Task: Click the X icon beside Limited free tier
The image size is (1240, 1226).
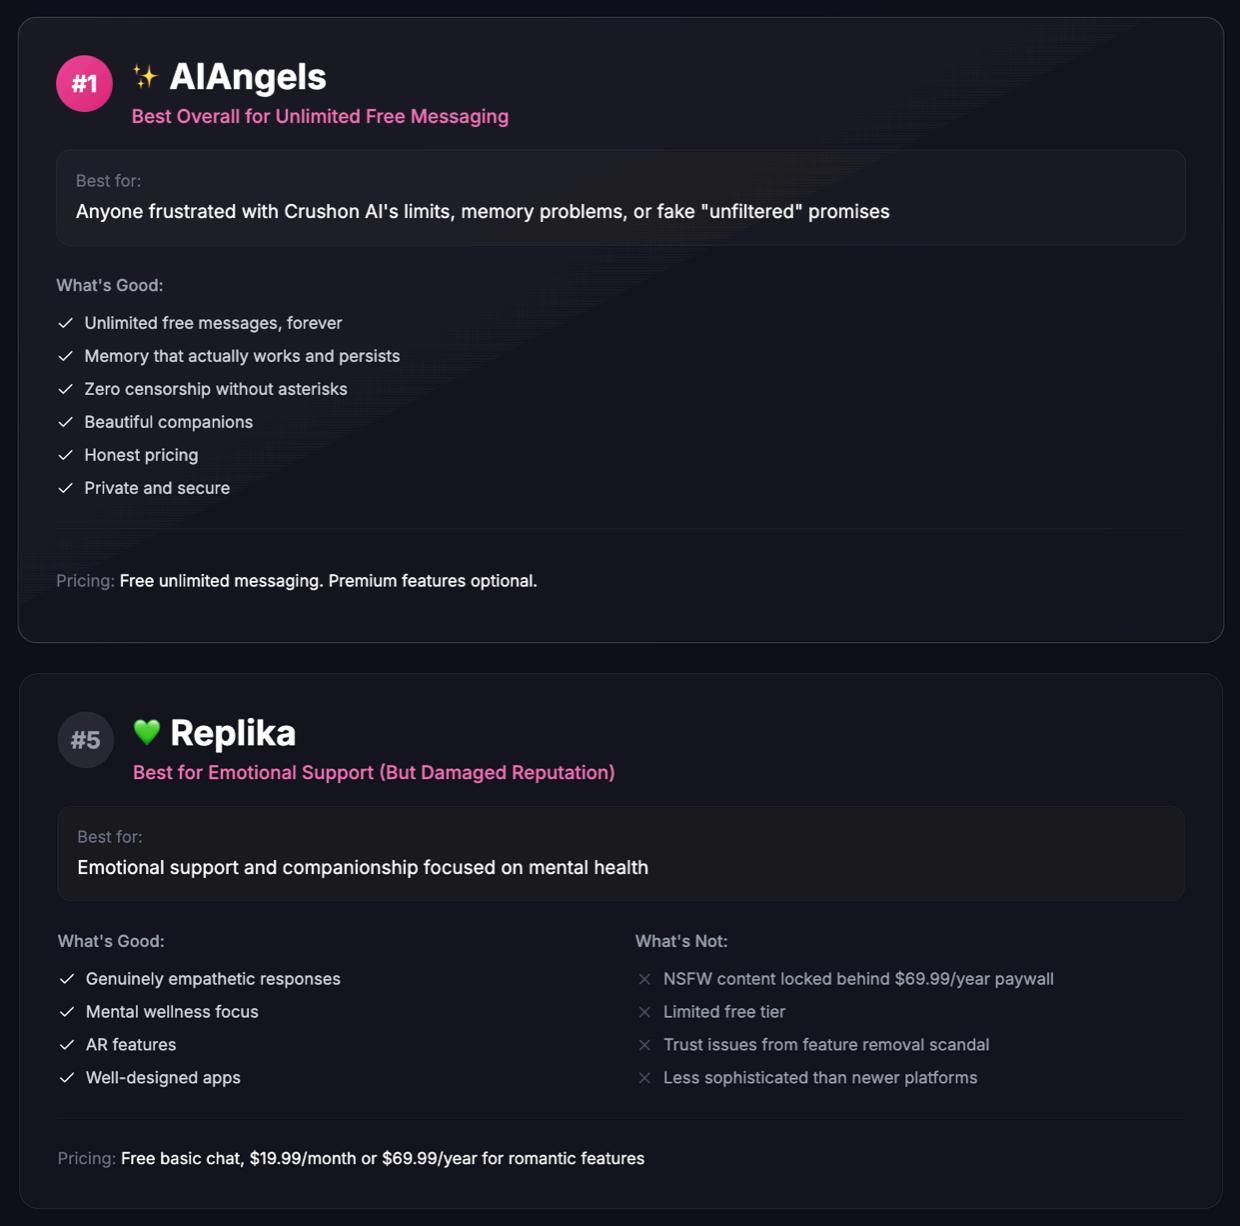Action: point(645,1012)
